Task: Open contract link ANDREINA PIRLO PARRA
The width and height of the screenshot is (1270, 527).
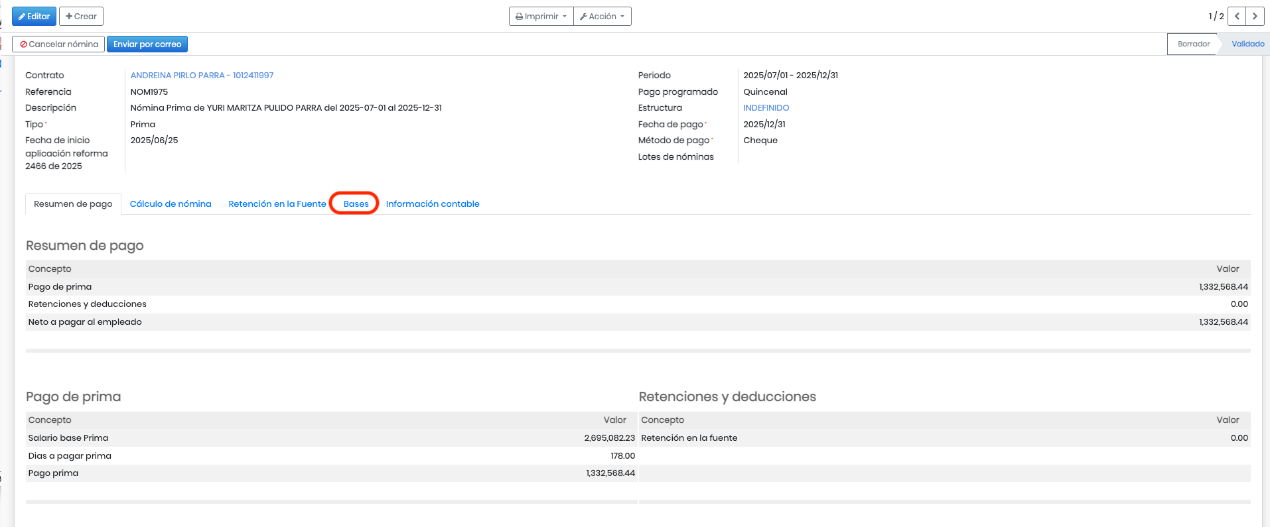Action: [201, 75]
